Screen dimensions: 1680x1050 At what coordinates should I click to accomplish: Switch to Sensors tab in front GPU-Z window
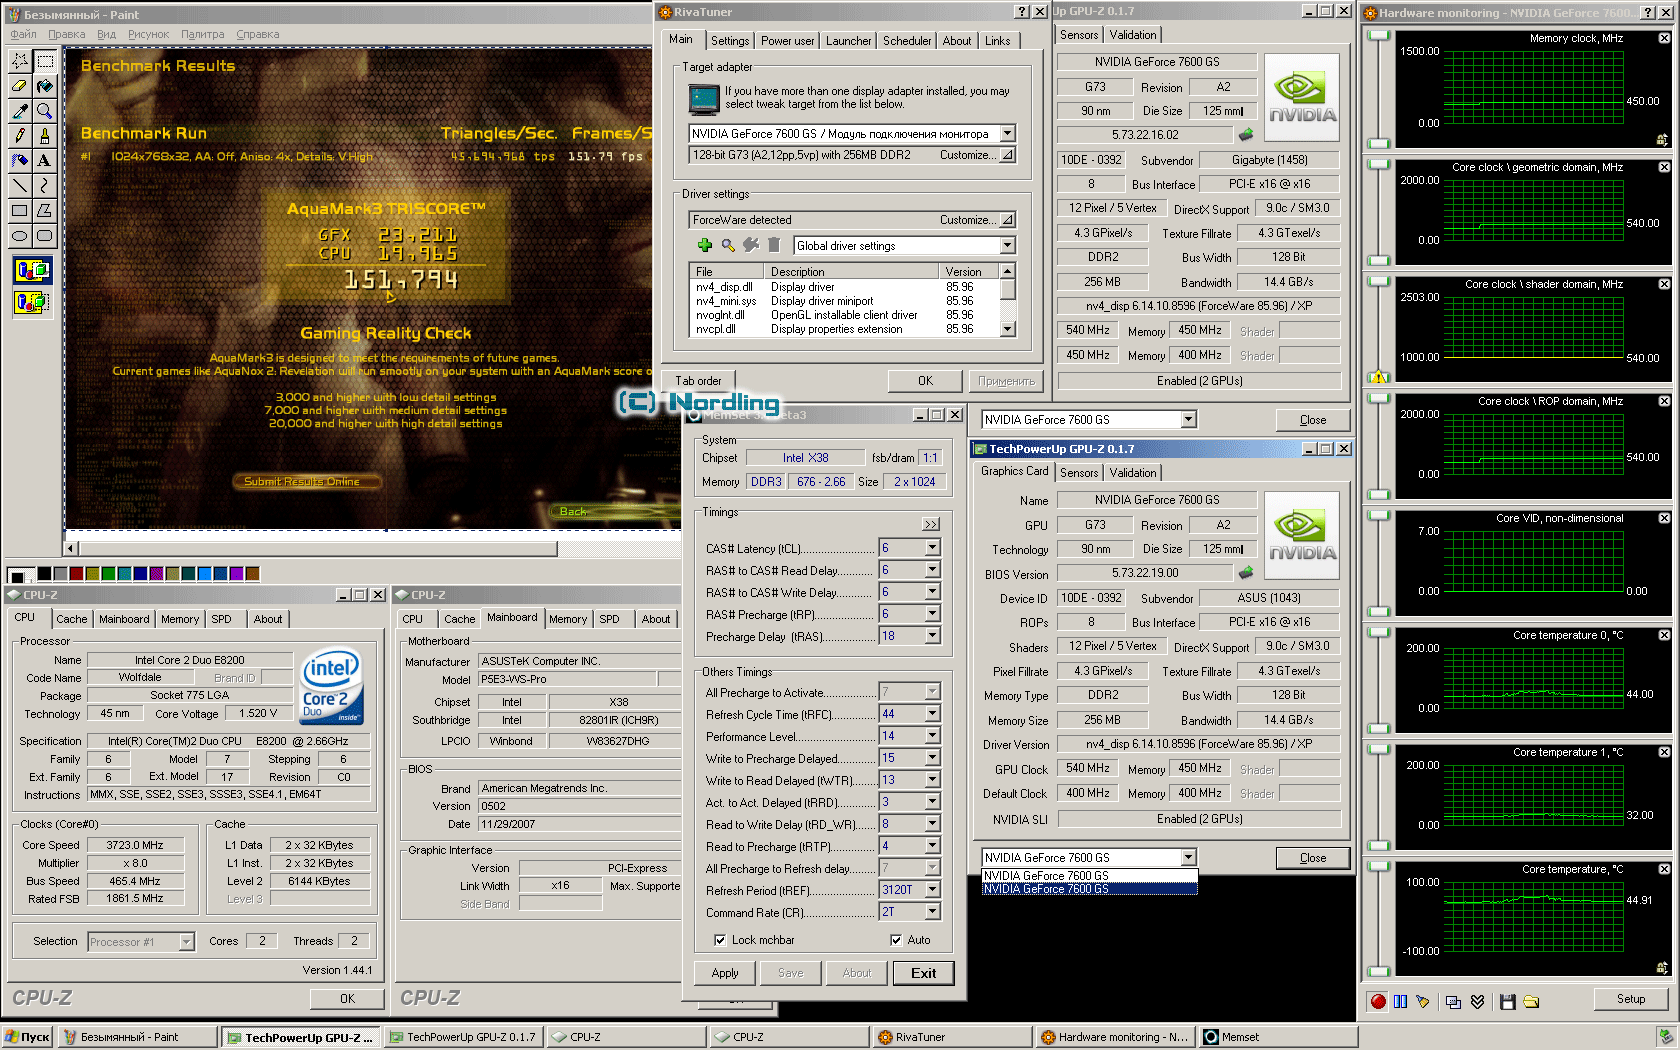pyautogui.click(x=1079, y=473)
